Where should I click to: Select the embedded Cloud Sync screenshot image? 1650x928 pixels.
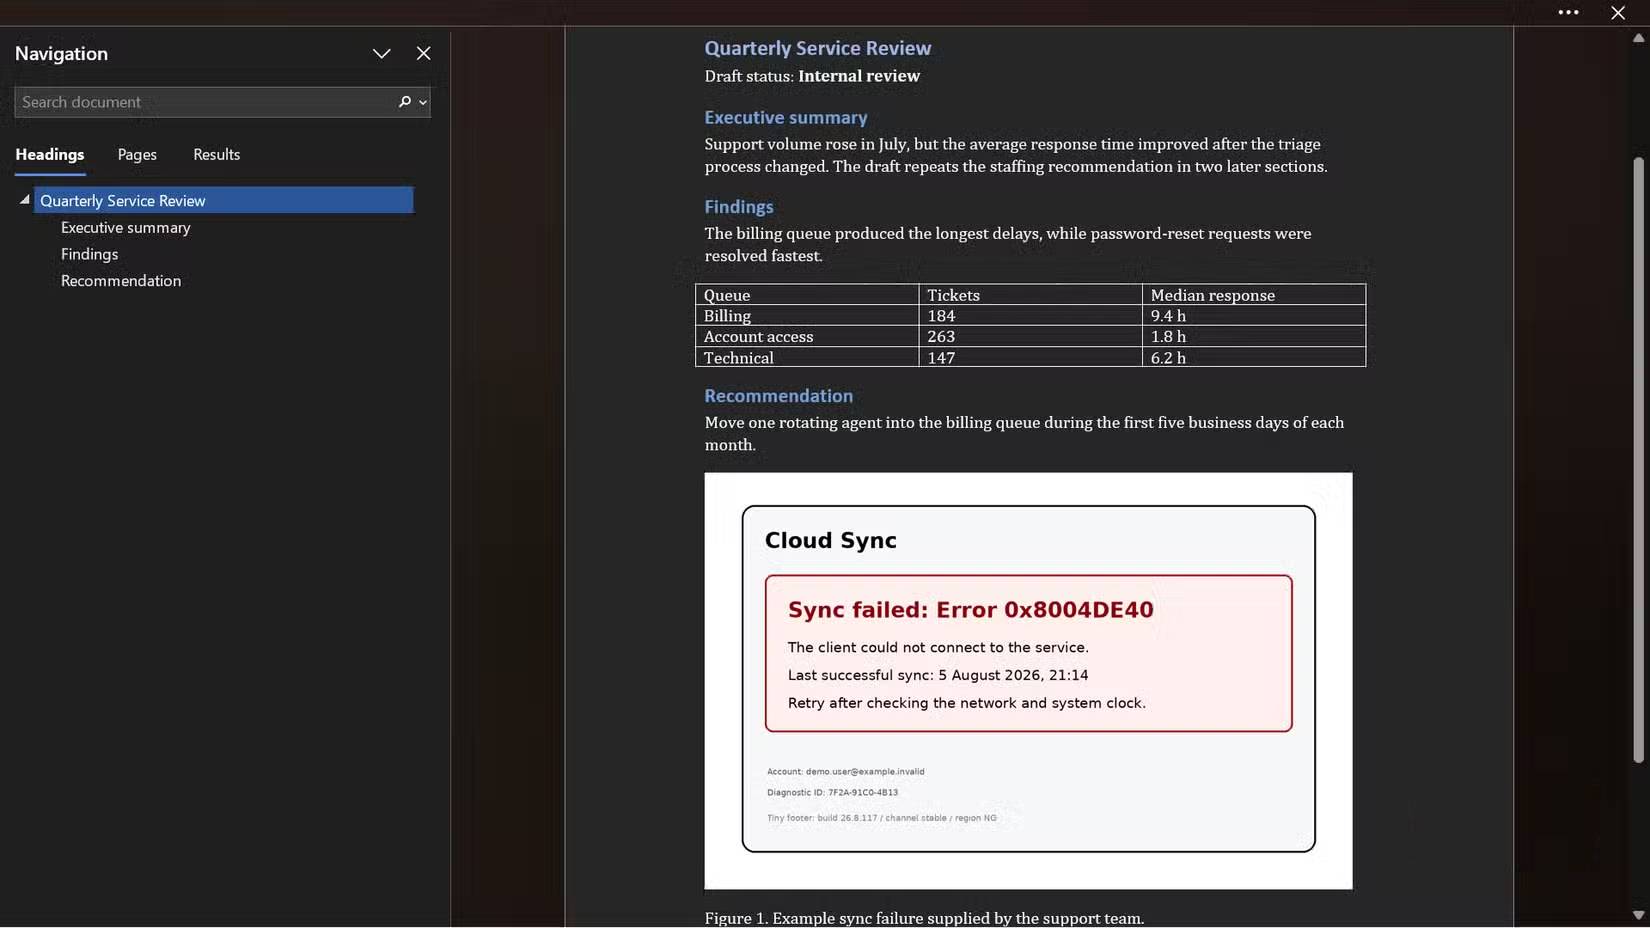[x=1028, y=681]
